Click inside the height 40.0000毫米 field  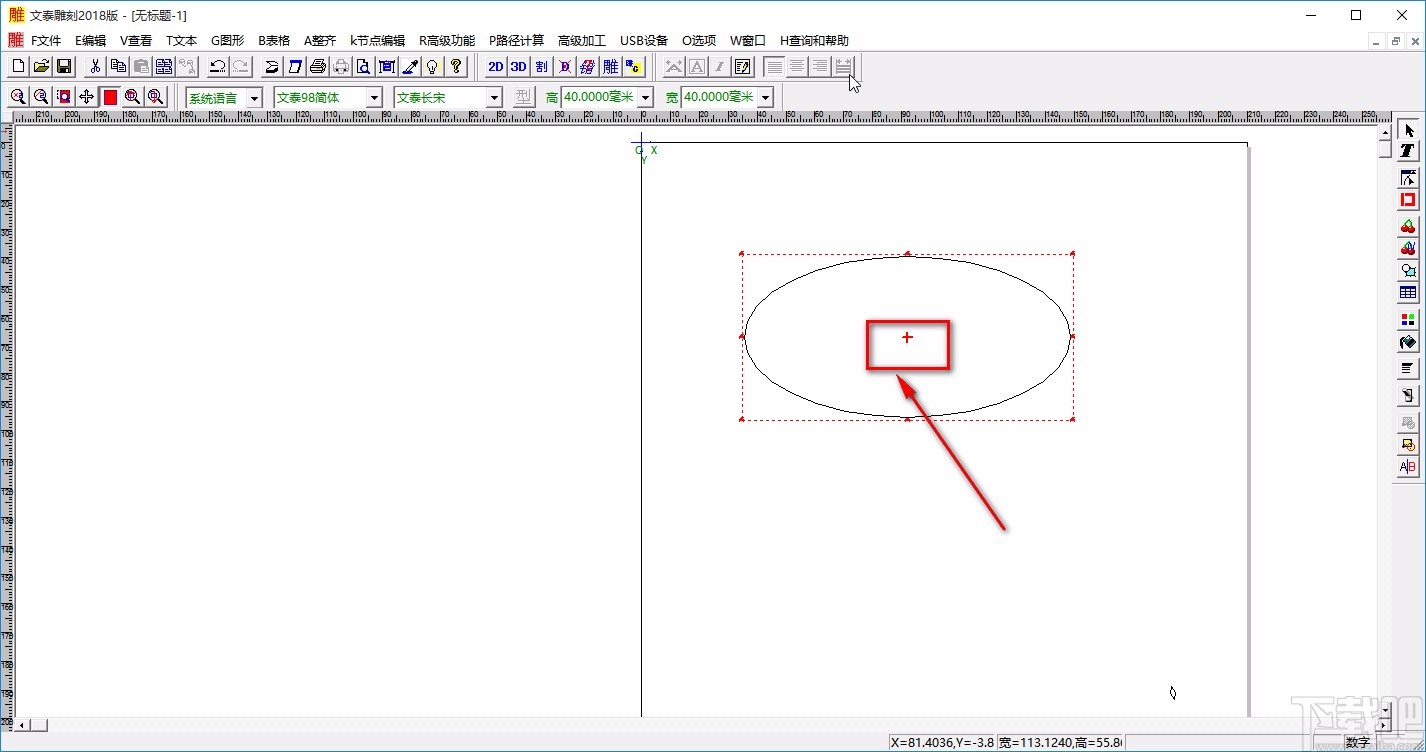(x=599, y=97)
